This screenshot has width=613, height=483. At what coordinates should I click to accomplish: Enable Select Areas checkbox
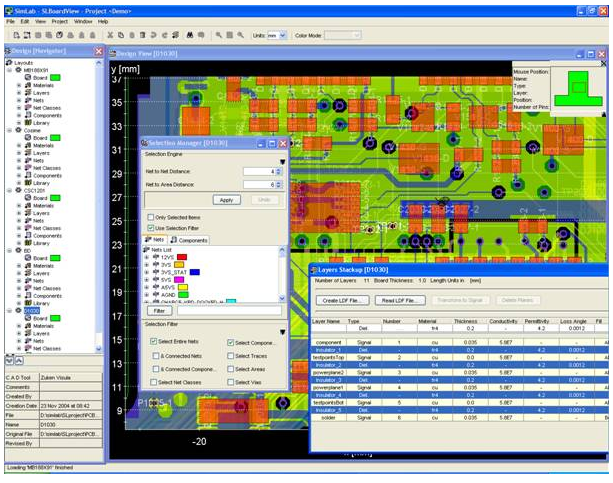coord(231,369)
